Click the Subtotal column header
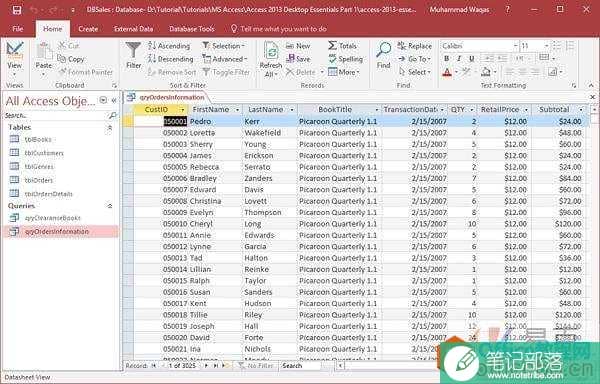This screenshot has height=384, width=600. [x=554, y=110]
